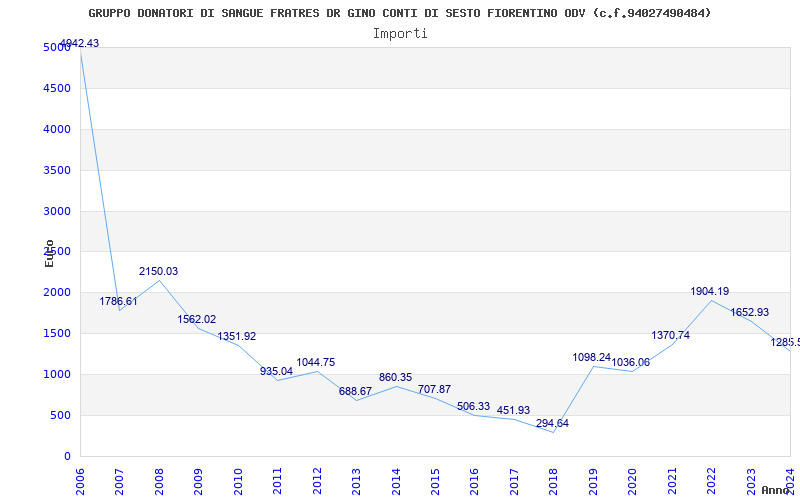
Task: Click the x-axis year 2013
Action: point(356,481)
